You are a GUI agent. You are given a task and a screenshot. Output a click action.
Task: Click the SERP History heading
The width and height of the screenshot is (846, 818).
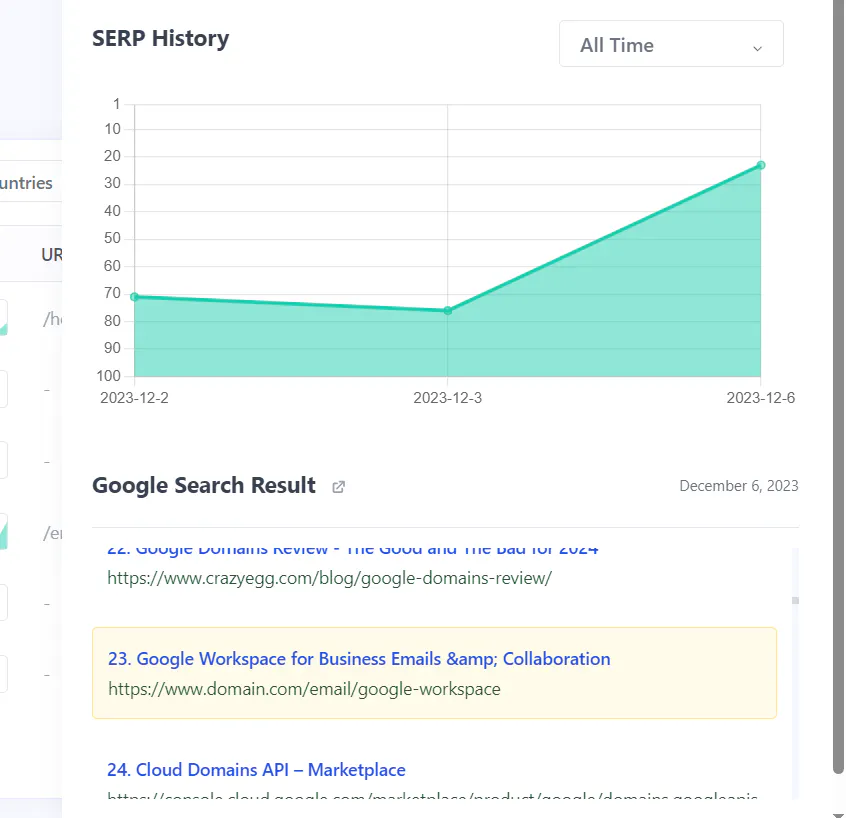click(x=160, y=39)
